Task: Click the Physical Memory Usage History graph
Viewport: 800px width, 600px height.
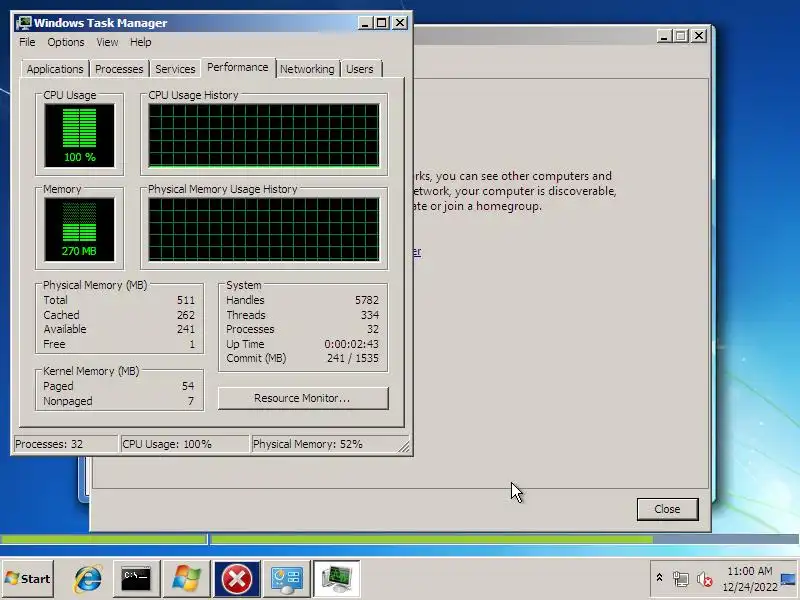Action: click(x=264, y=230)
